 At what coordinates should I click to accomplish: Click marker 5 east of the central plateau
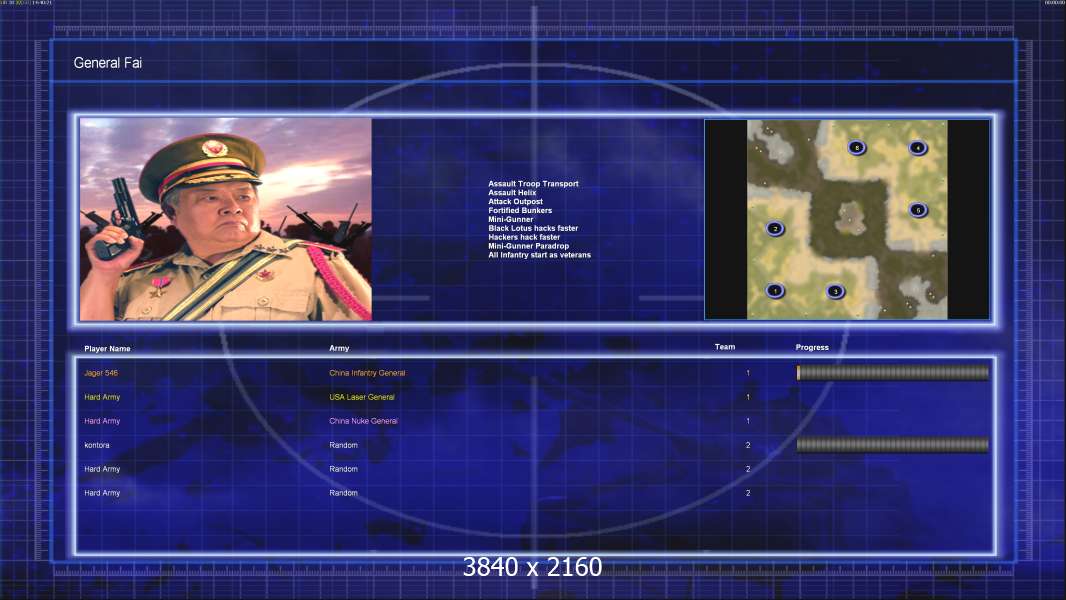pyautogui.click(x=918, y=210)
